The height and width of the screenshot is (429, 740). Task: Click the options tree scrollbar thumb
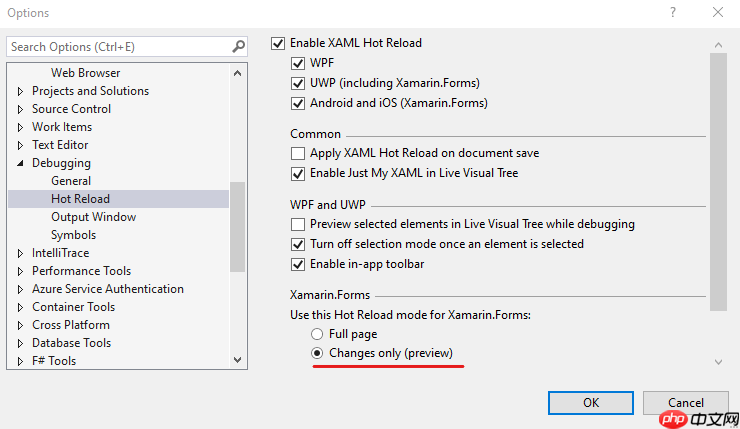click(x=238, y=225)
